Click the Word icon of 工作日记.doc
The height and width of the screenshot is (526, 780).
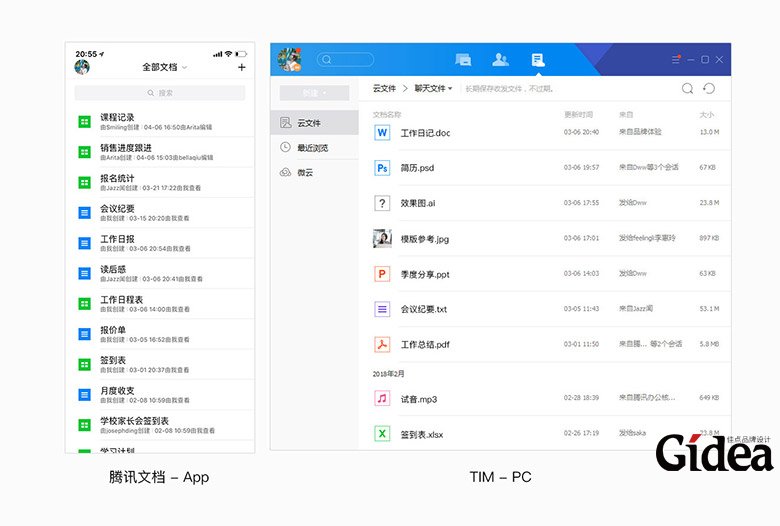point(382,132)
